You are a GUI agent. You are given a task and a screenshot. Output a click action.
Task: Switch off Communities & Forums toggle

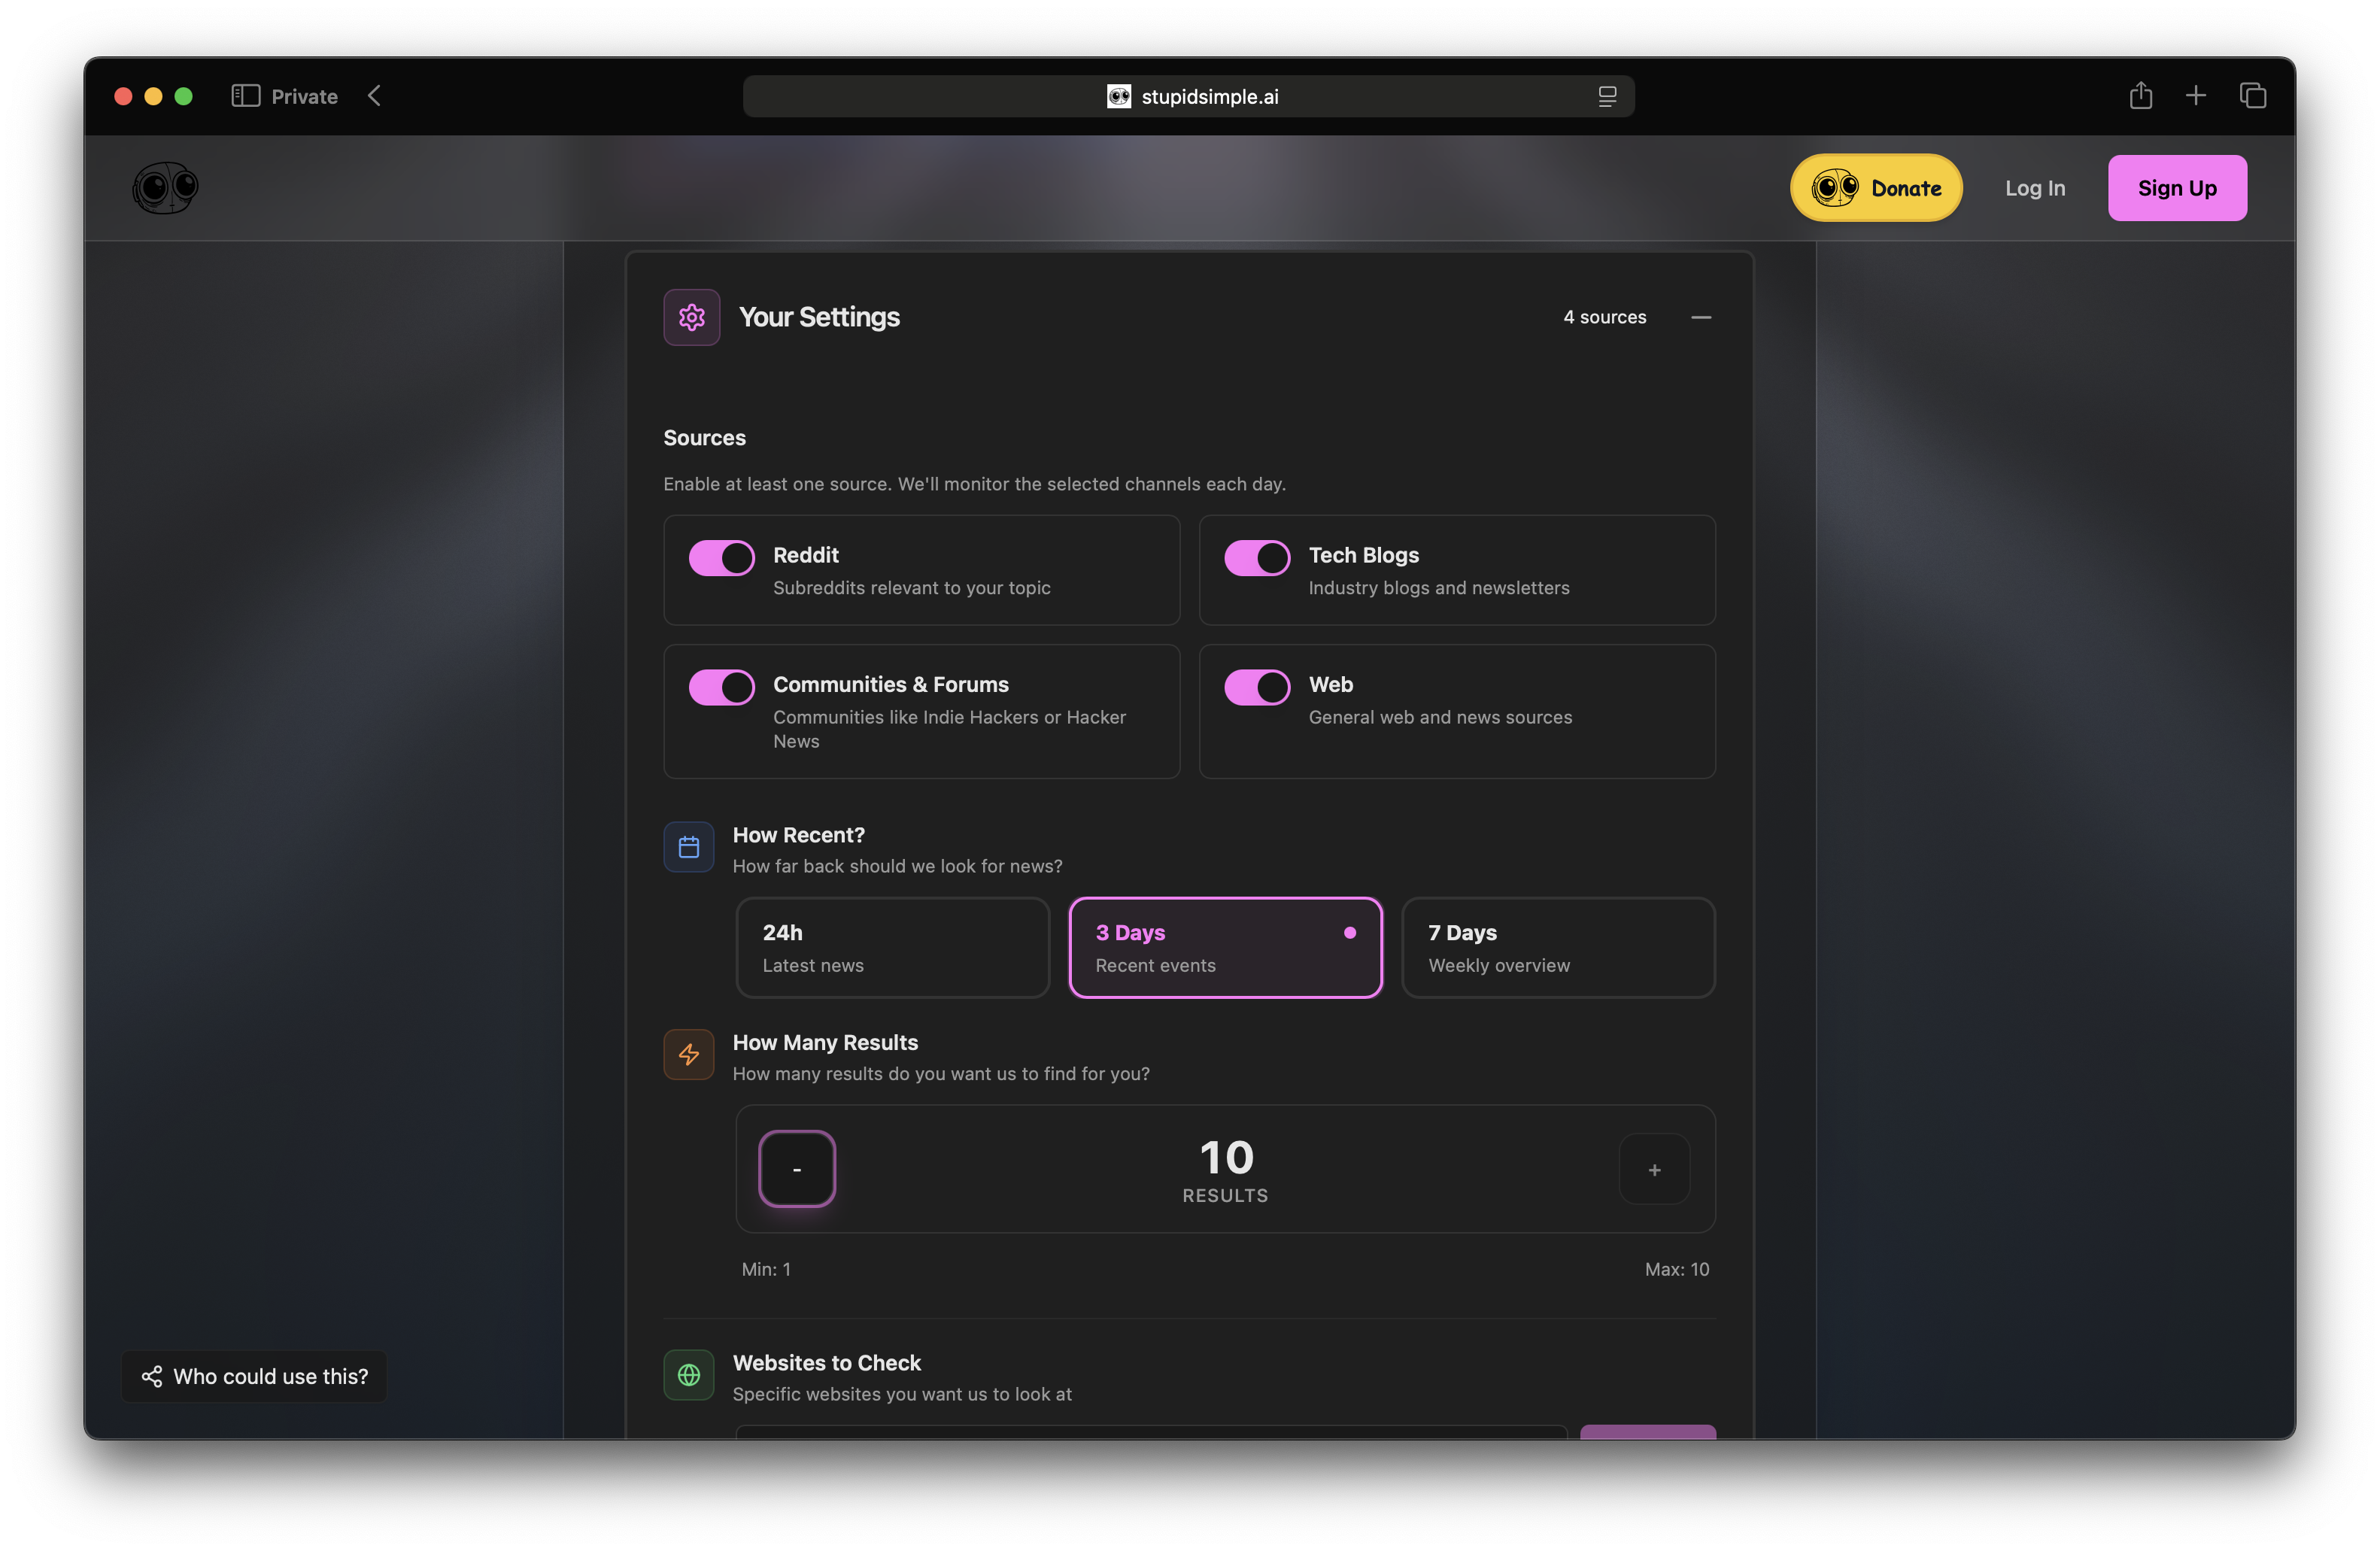coord(721,687)
